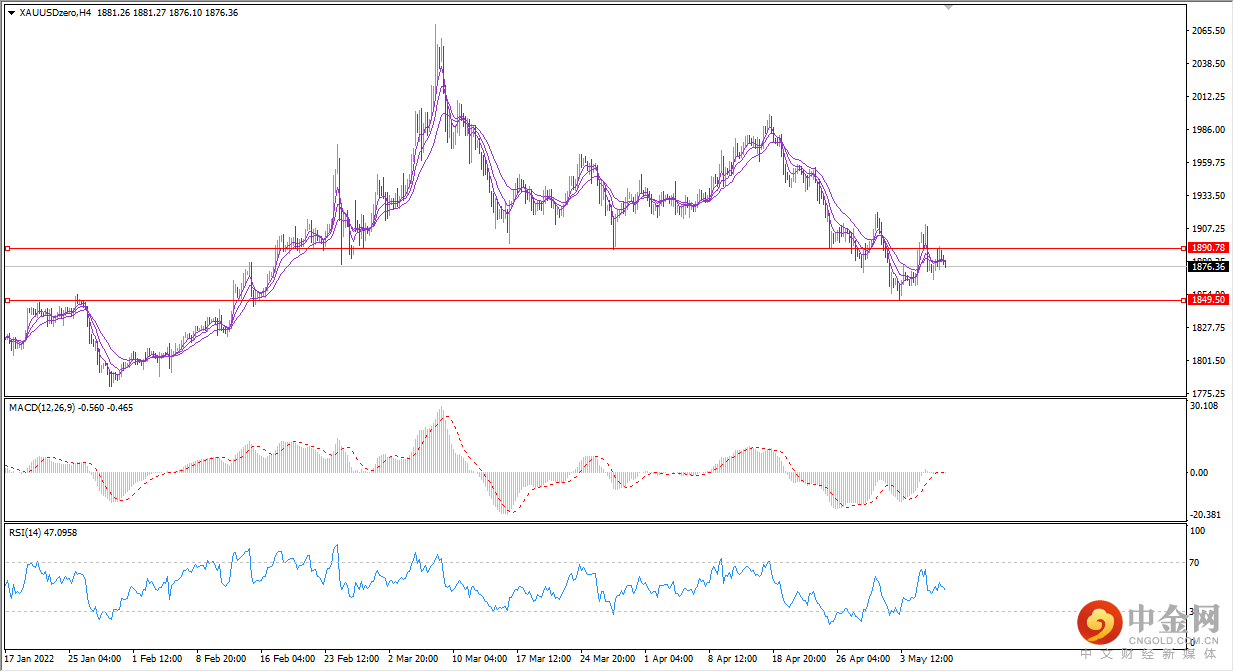The width and height of the screenshot is (1234, 672).
Task: Click the 2 Mar 20:00 date label
Action: pos(413,659)
